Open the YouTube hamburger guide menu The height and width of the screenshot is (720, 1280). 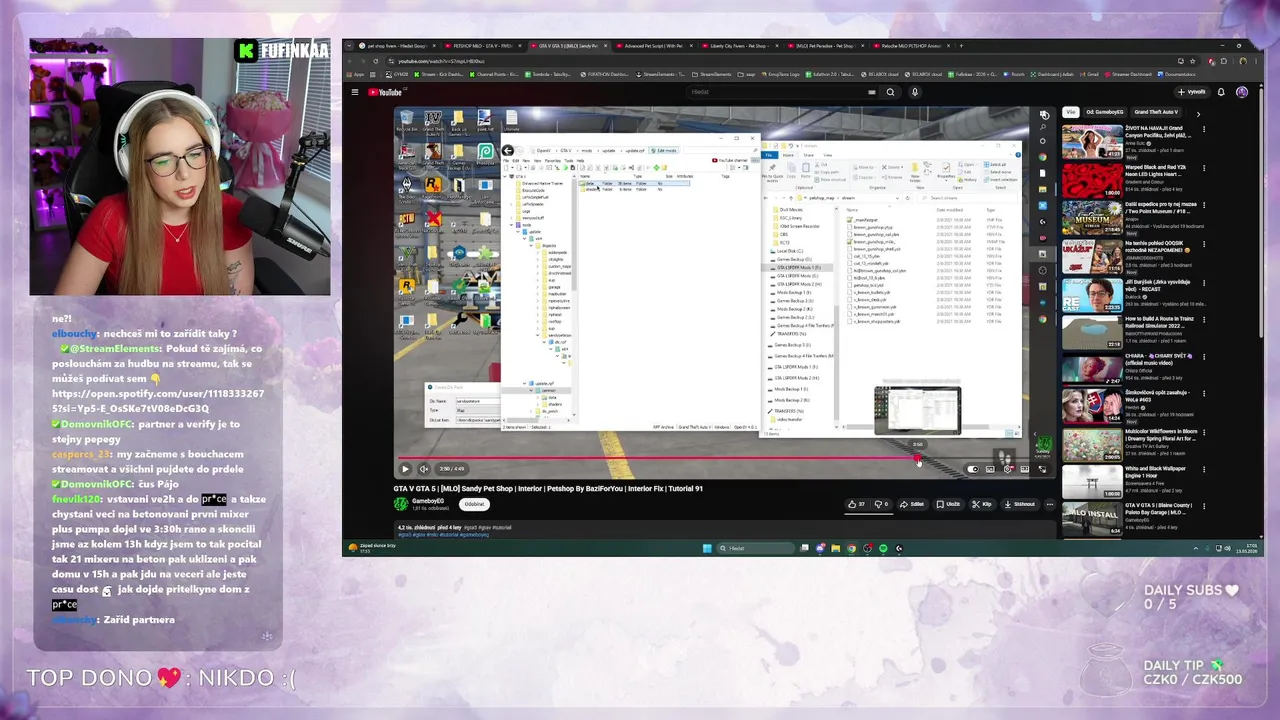tap(354, 92)
